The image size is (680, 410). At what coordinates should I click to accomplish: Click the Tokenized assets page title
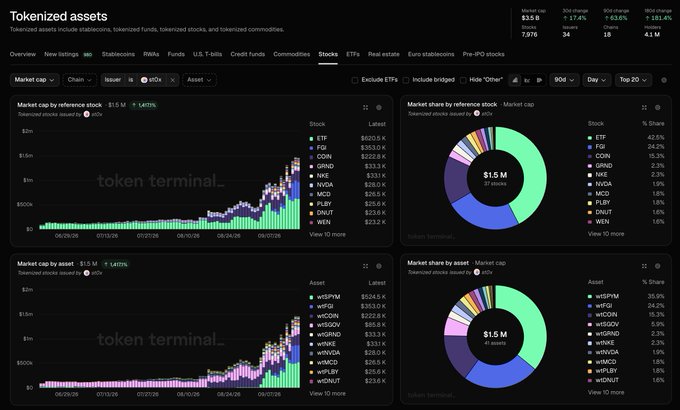tap(59, 16)
